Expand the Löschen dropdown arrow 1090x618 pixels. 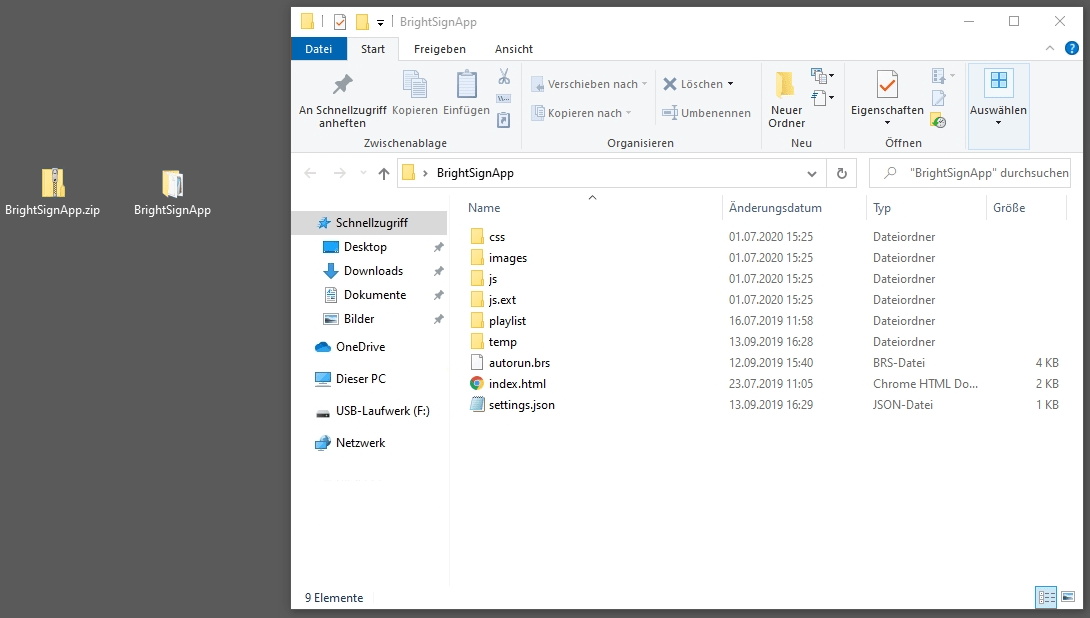730,84
